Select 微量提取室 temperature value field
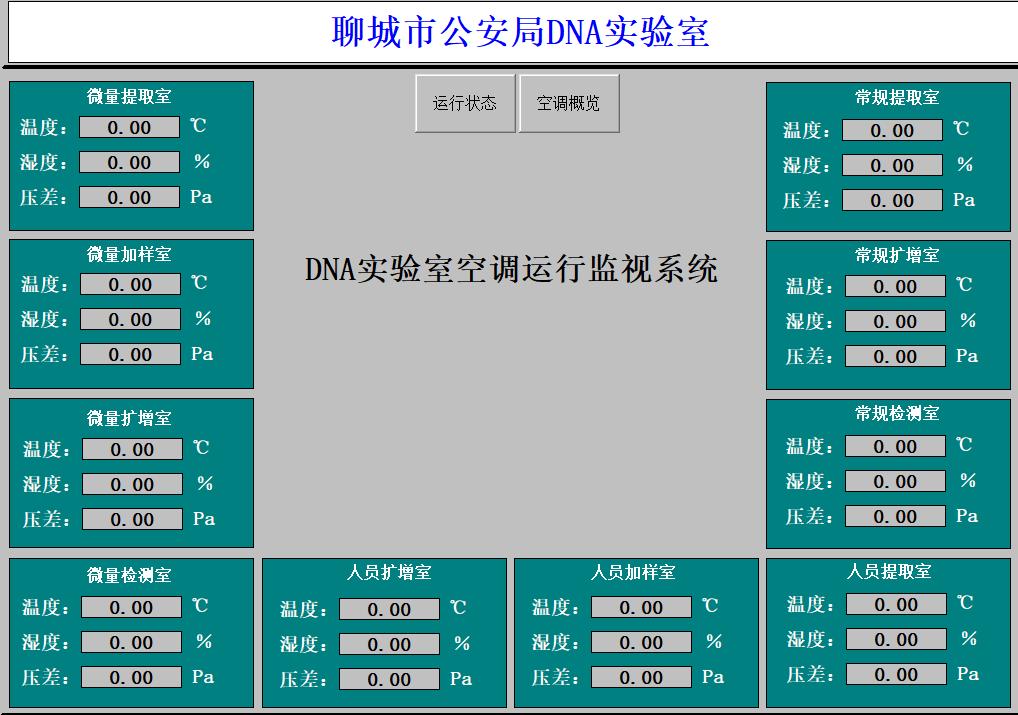 point(129,127)
